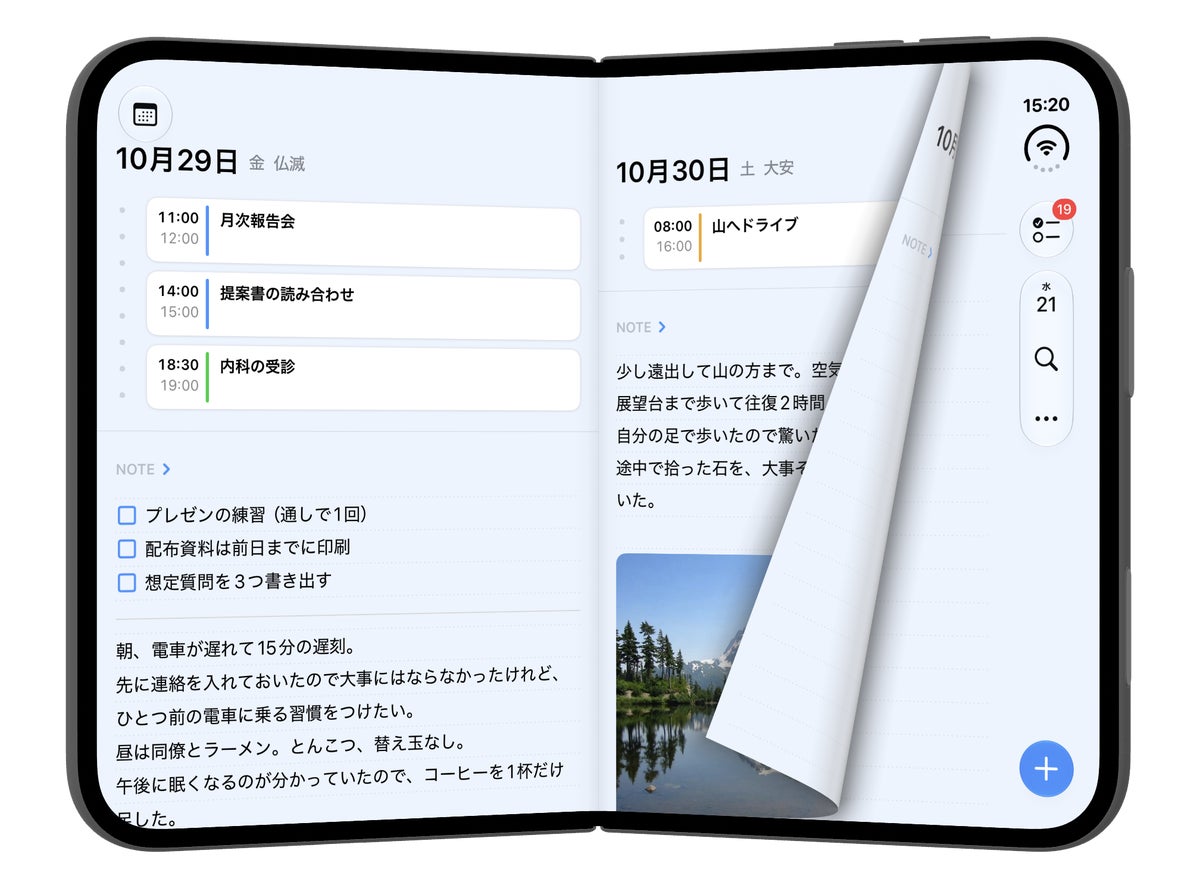Image resolution: width=1200 pixels, height=888 pixels.
Task: Check the 想定質問を3つ書き出す checkbox
Action: pyautogui.click(x=127, y=582)
